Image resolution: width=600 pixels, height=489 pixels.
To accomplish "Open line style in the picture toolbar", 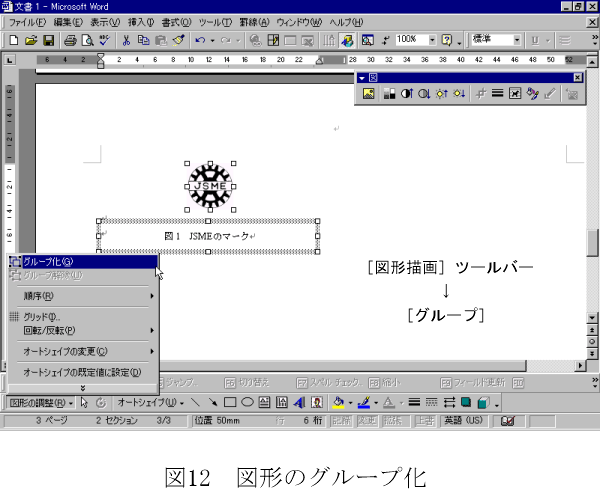I will click(x=497, y=93).
